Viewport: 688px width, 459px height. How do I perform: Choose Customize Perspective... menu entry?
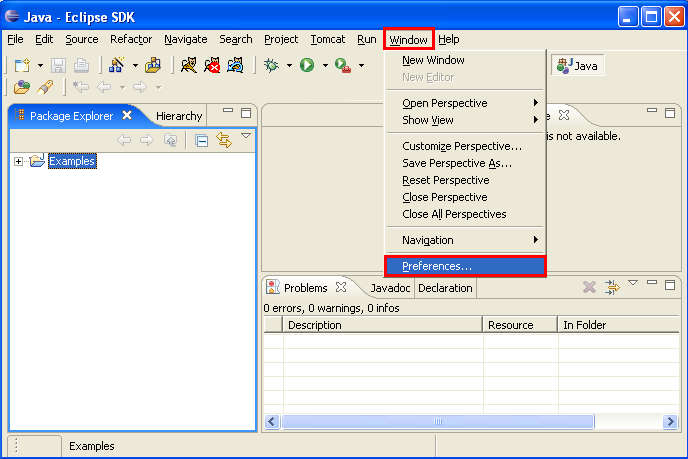point(461,146)
